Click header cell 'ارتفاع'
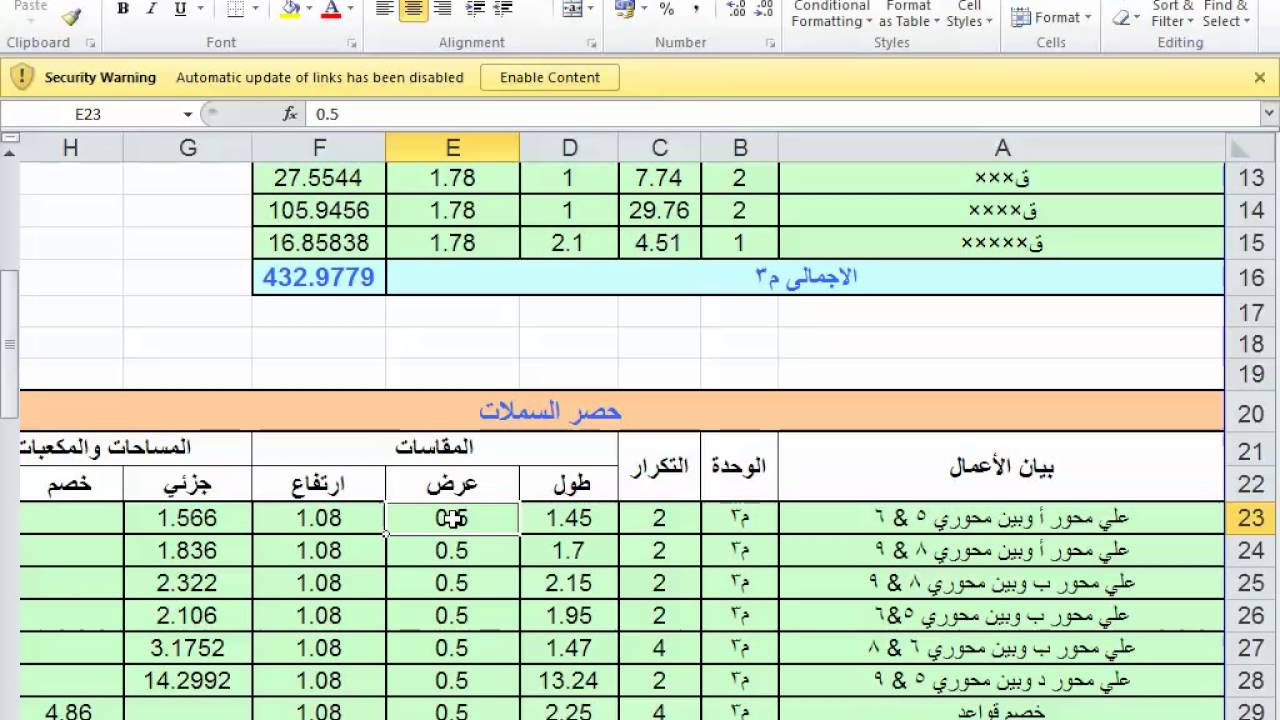The image size is (1280, 720). click(x=319, y=484)
